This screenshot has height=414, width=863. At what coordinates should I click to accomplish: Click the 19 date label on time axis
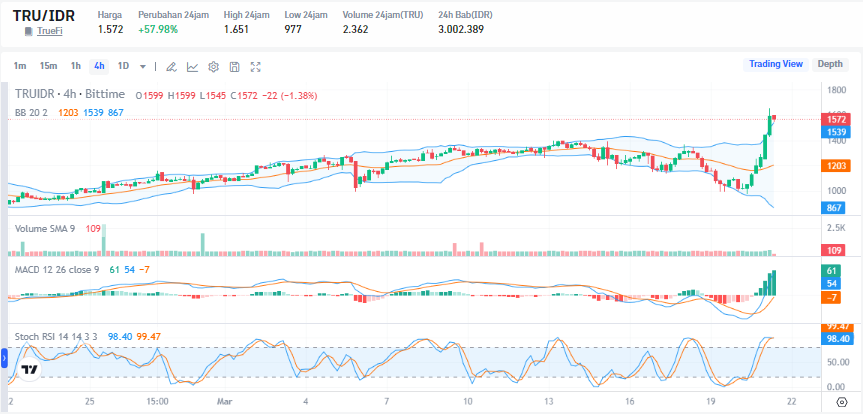(711, 400)
